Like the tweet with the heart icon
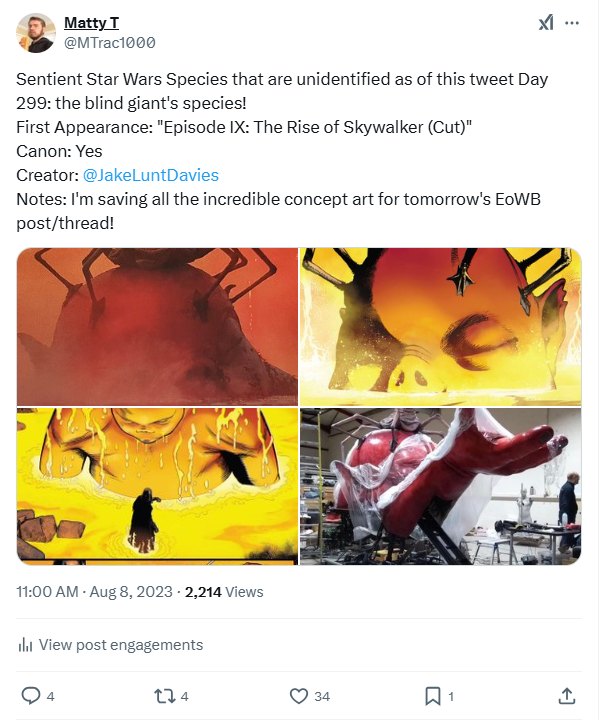 [x=298, y=695]
